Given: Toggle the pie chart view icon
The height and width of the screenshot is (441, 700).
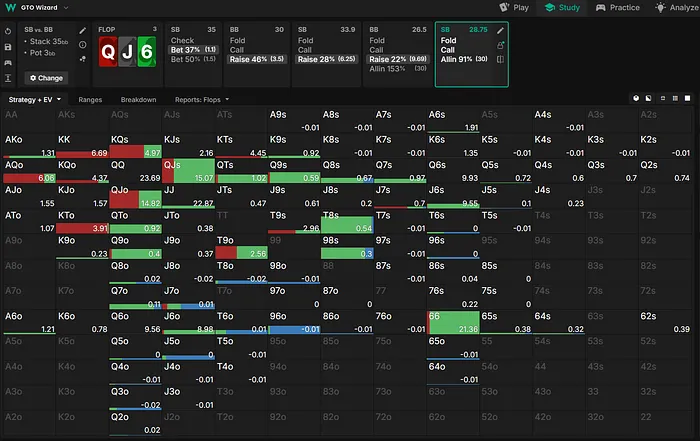Looking at the screenshot, I should pos(637,100).
